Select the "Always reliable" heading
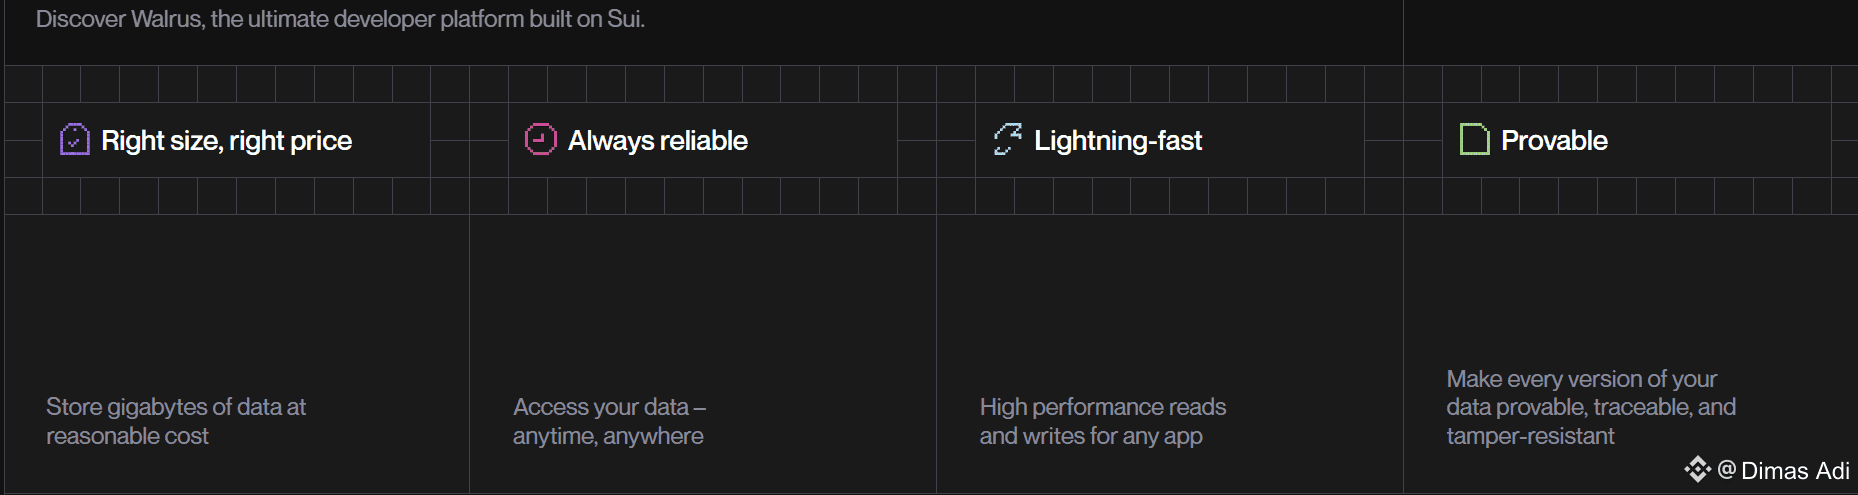The image size is (1858, 495). tap(657, 141)
